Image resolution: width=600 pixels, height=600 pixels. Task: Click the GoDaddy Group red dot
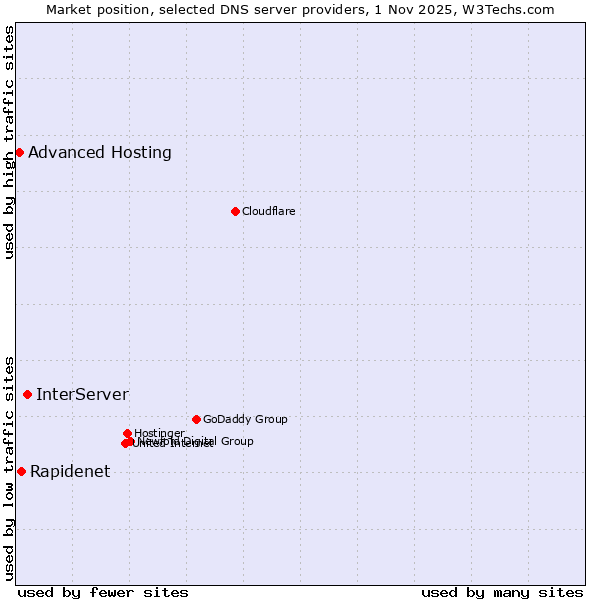pos(196,419)
